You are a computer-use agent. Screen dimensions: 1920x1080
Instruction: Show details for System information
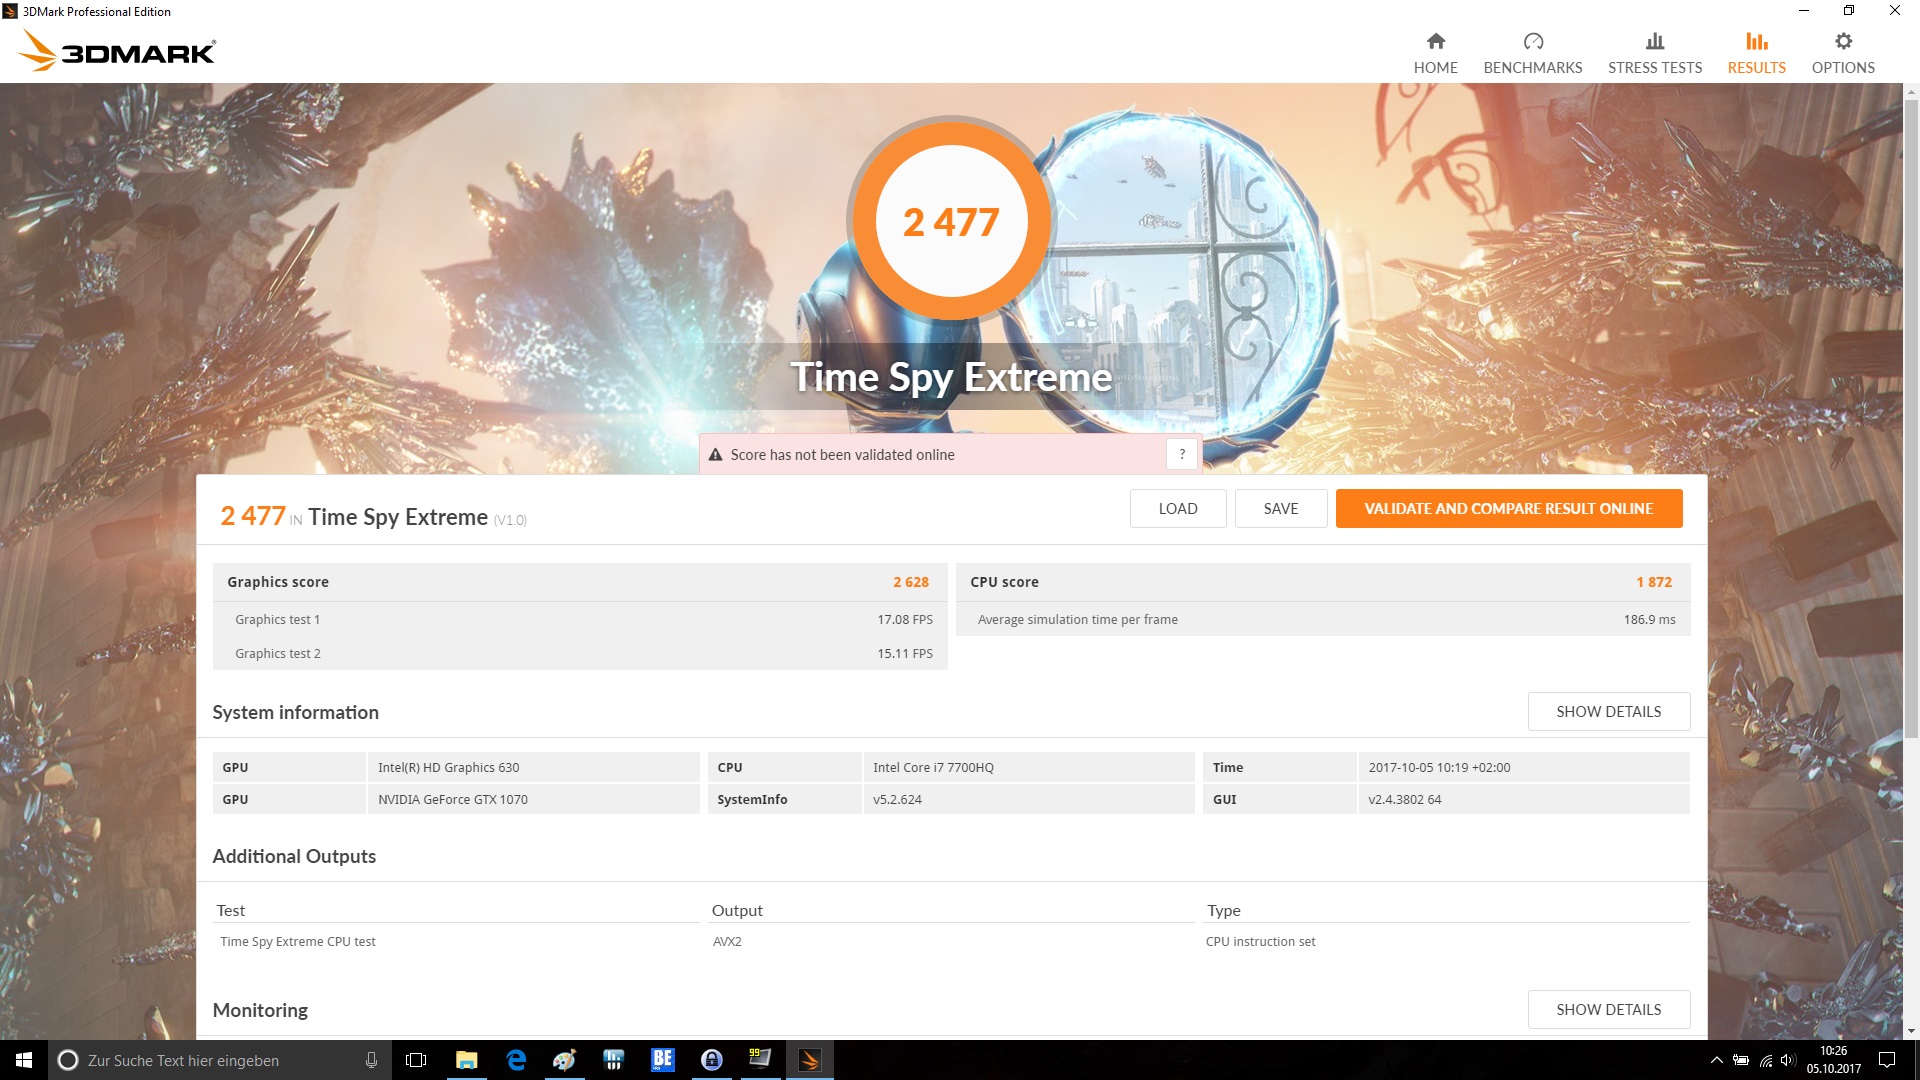pyautogui.click(x=1608, y=711)
